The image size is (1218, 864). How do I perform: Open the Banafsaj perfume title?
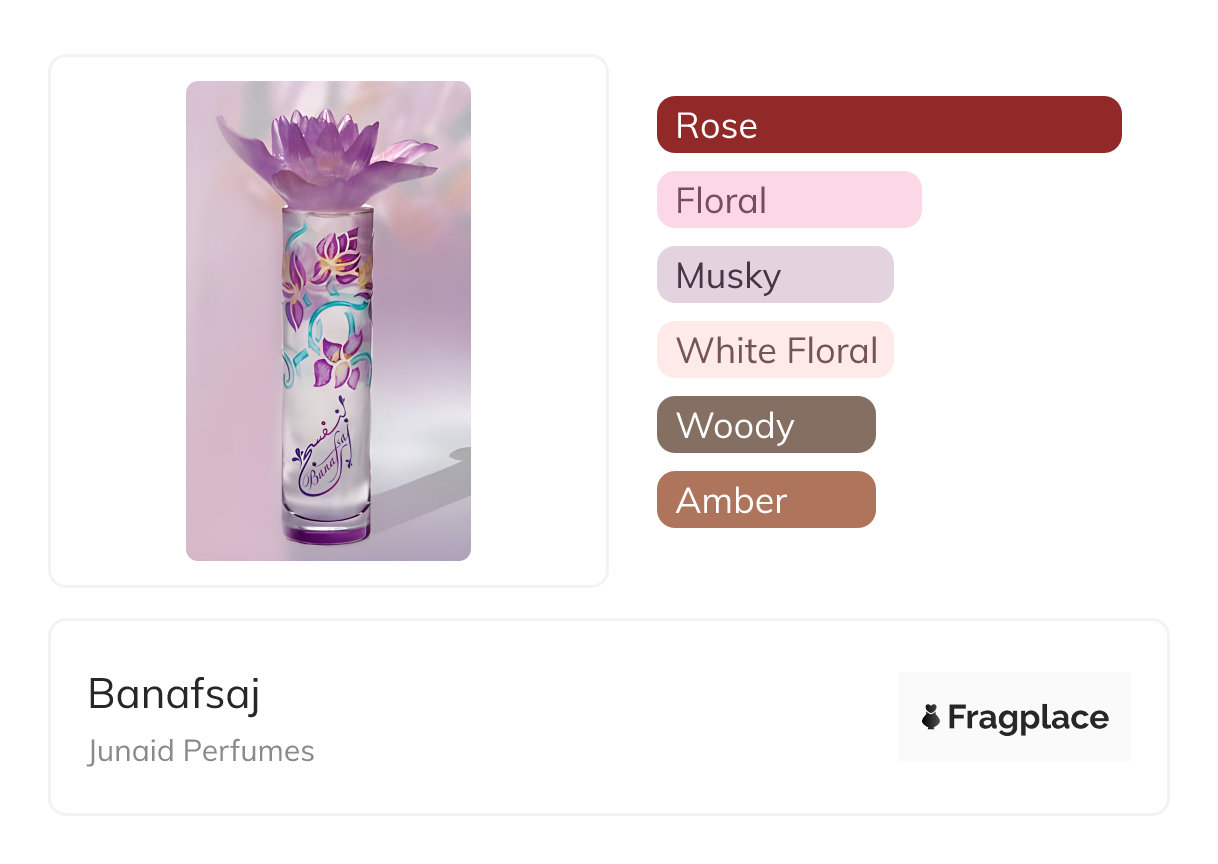(x=174, y=693)
